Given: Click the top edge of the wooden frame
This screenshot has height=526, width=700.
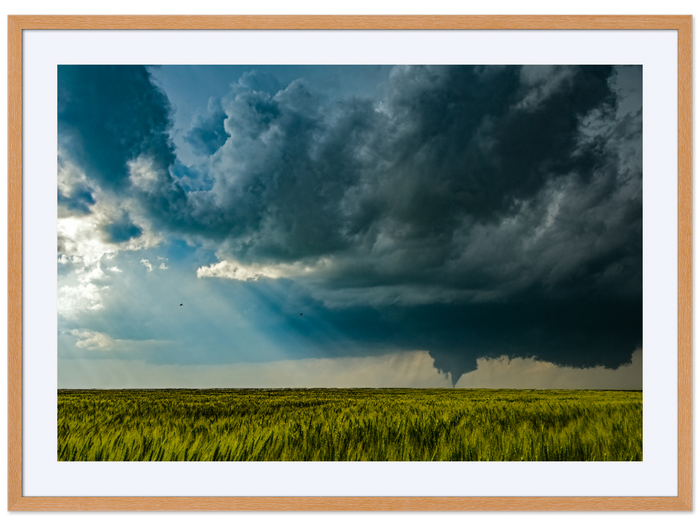Looking at the screenshot, I should click(350, 20).
